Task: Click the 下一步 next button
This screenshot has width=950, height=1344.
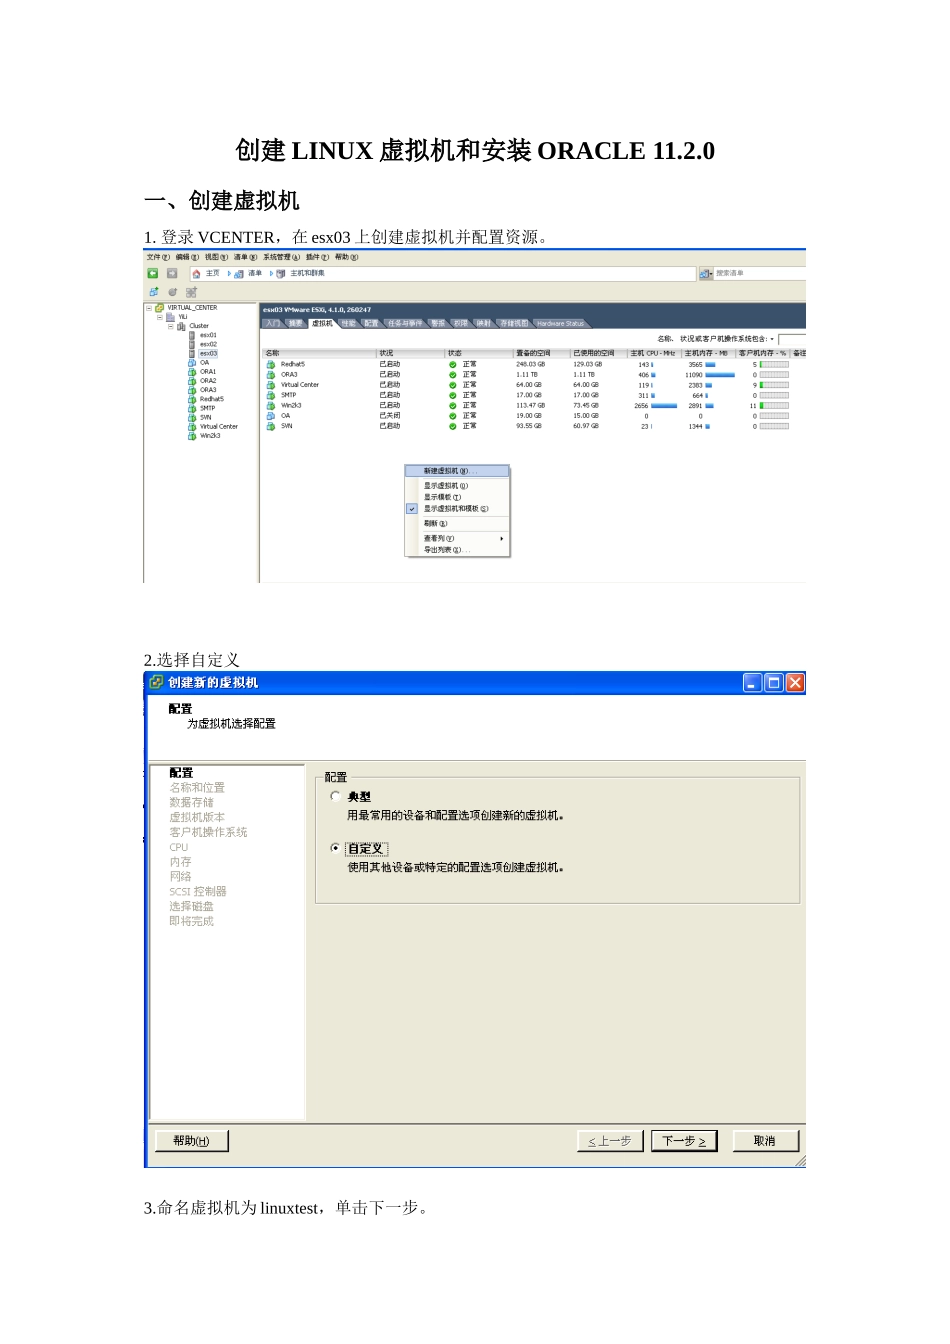Action: pyautogui.click(x=684, y=1141)
